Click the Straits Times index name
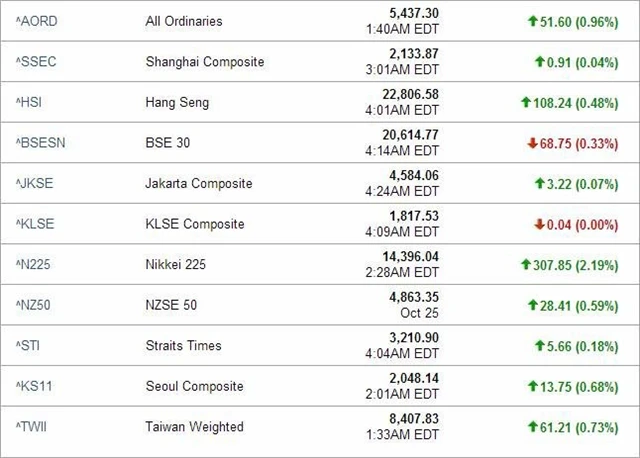Image resolution: width=640 pixels, height=458 pixels. 183,346
